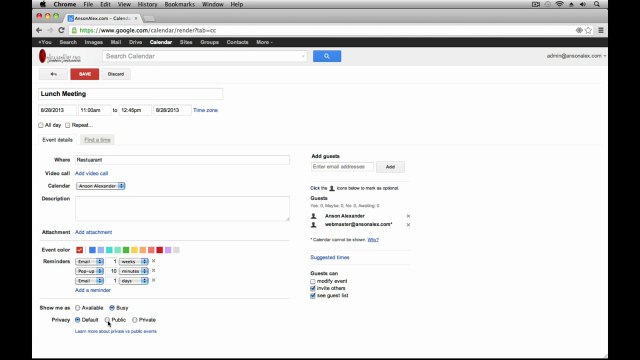Set Show me as Busy
Image resolution: width=640 pixels, height=360 pixels.
coord(112,308)
